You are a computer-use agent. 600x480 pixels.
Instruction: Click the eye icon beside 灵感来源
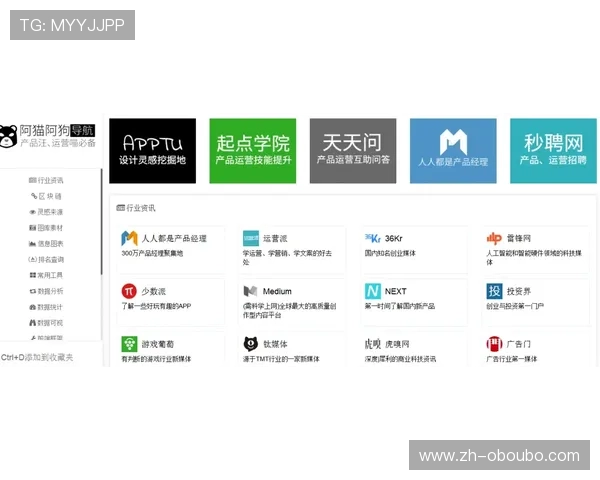33,212
